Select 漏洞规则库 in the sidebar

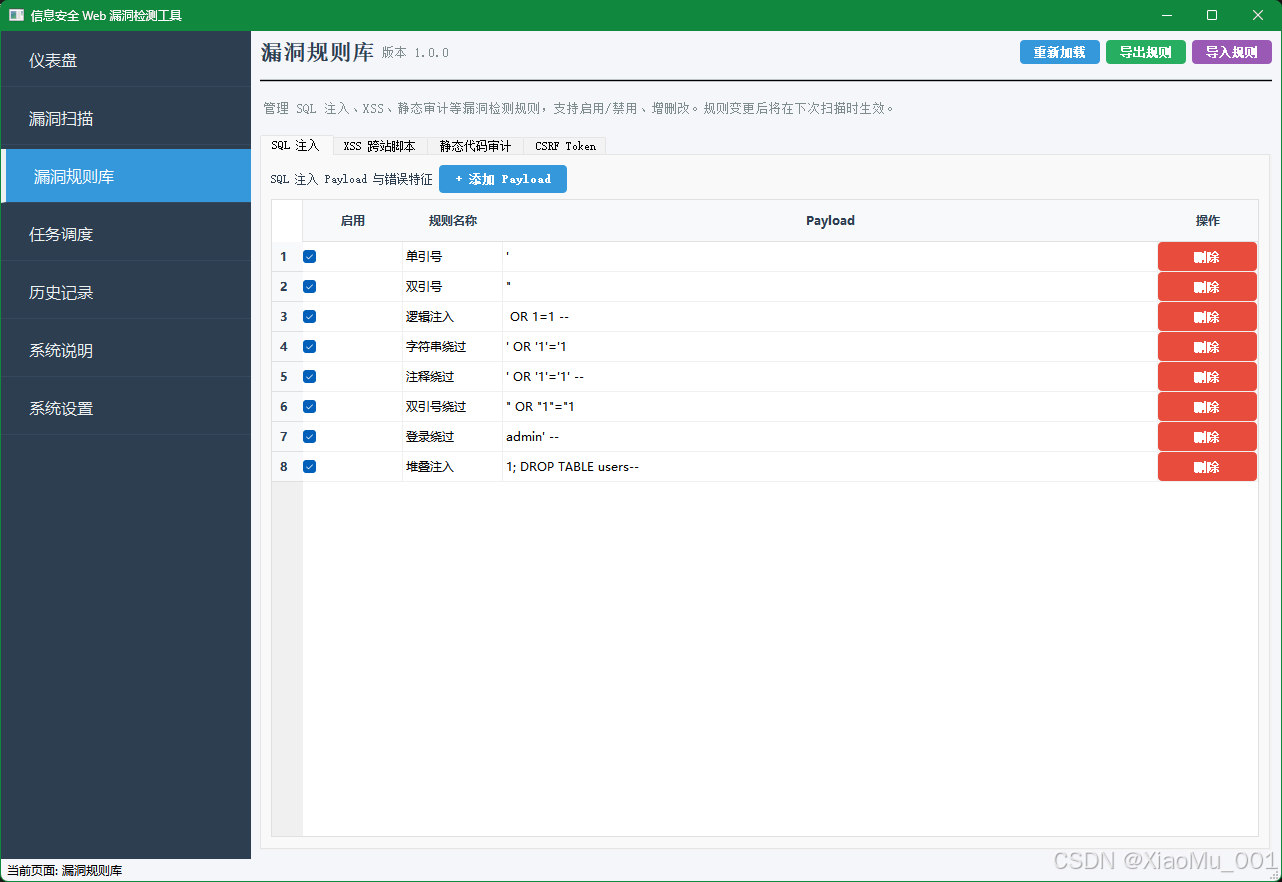126,176
